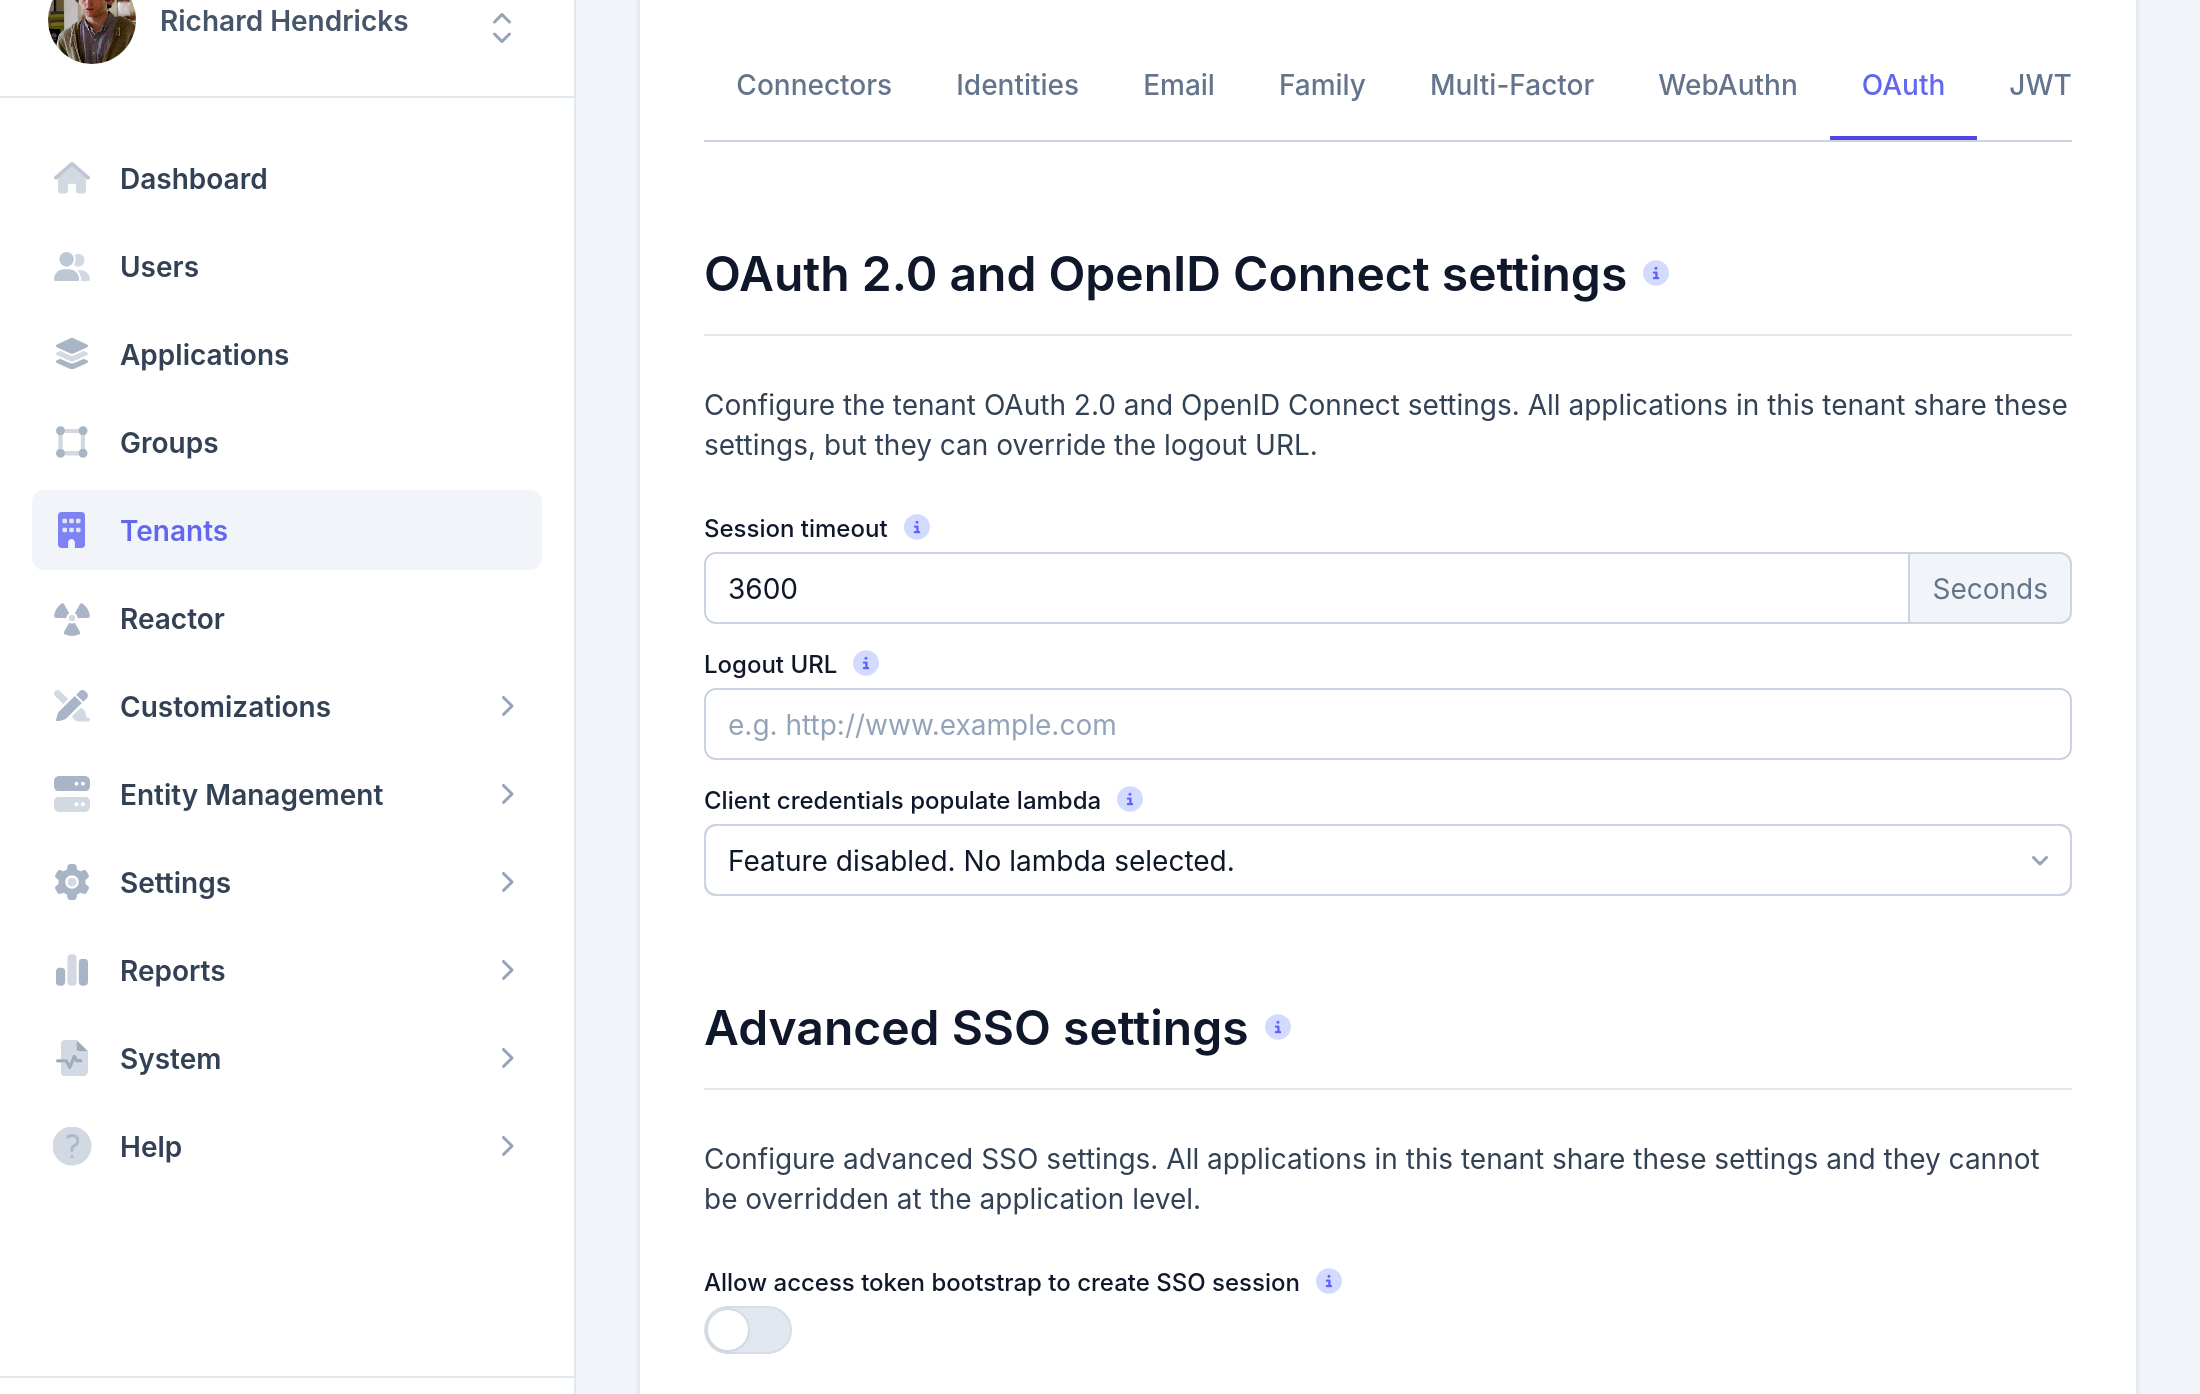This screenshot has width=2200, height=1394.
Task: Expand the System submenu chevron
Action: [508, 1058]
